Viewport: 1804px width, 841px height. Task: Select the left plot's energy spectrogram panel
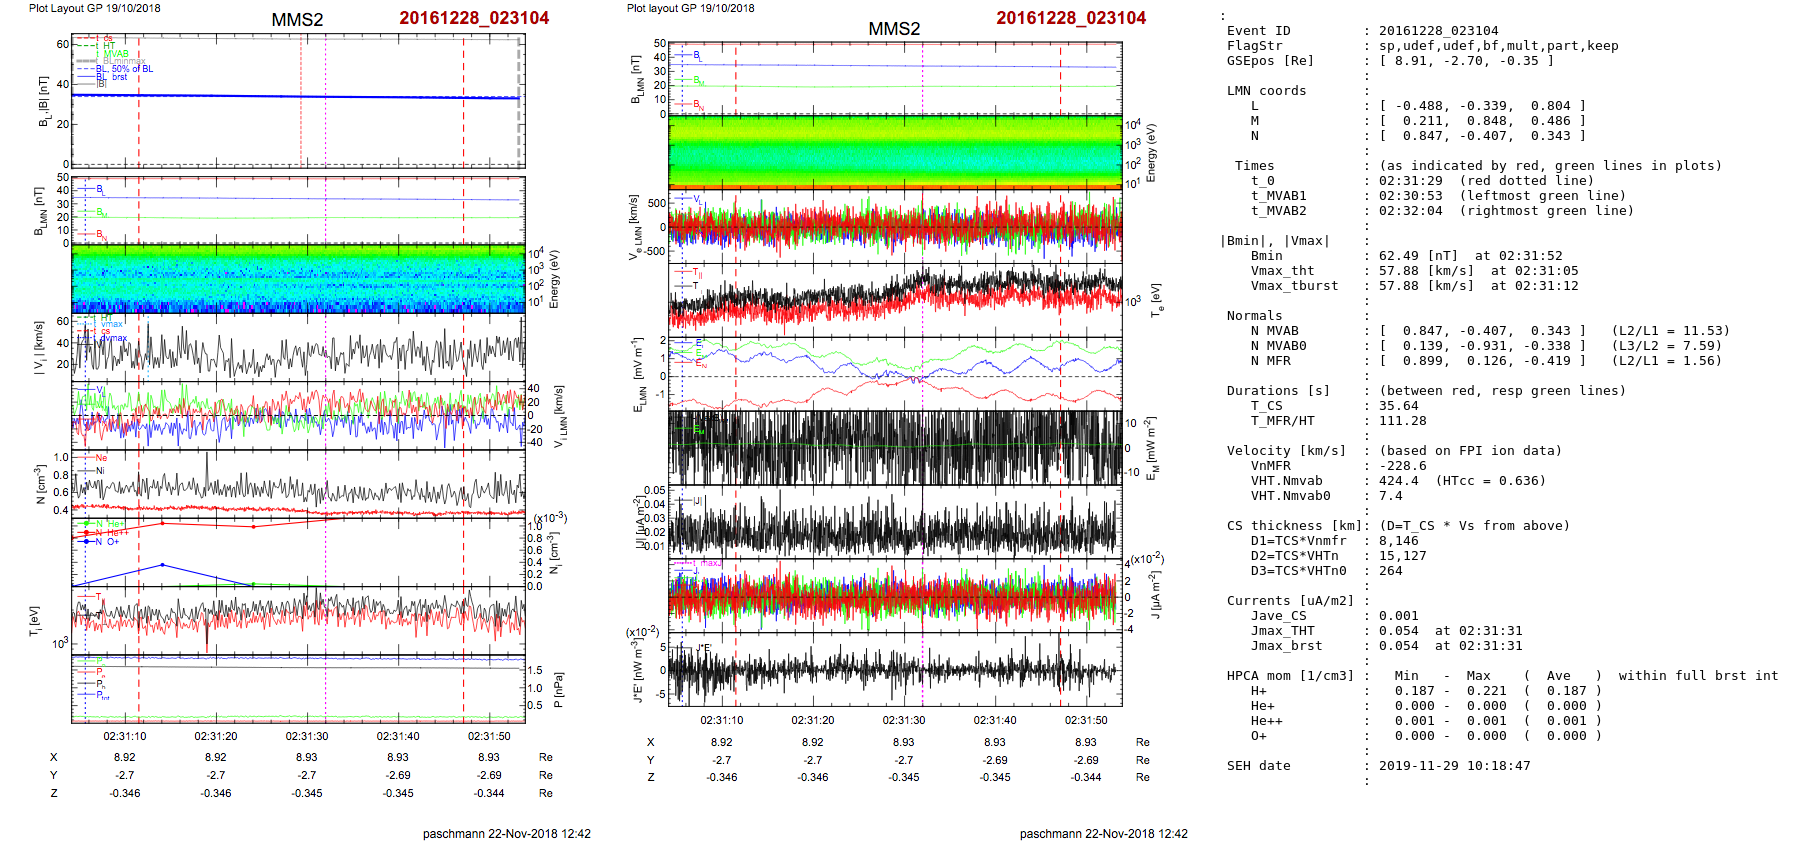pyautogui.click(x=298, y=279)
